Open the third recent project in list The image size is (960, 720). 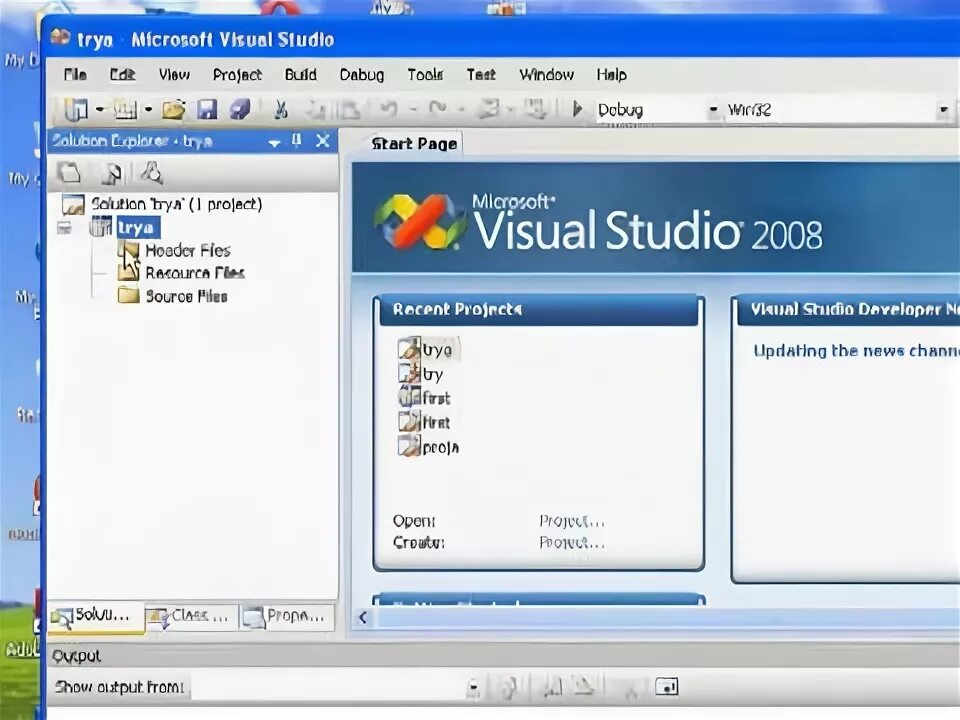(425, 398)
